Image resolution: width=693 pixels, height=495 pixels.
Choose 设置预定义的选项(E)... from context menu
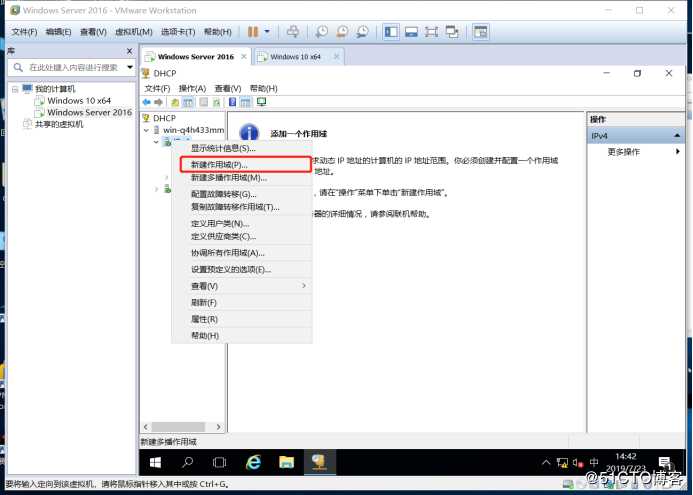click(242, 269)
